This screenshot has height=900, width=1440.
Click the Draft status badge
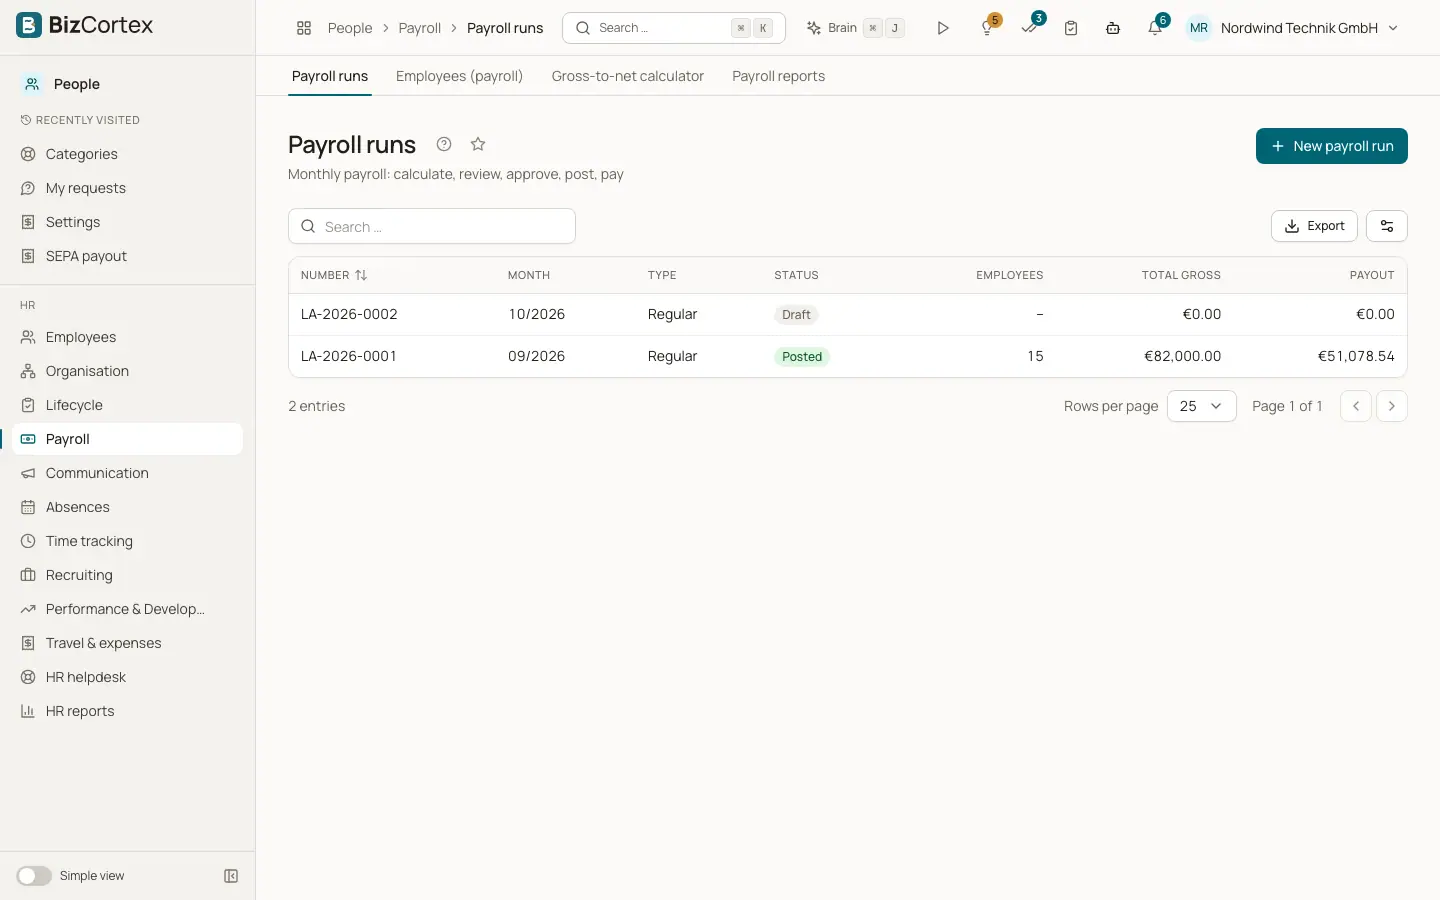coord(796,315)
